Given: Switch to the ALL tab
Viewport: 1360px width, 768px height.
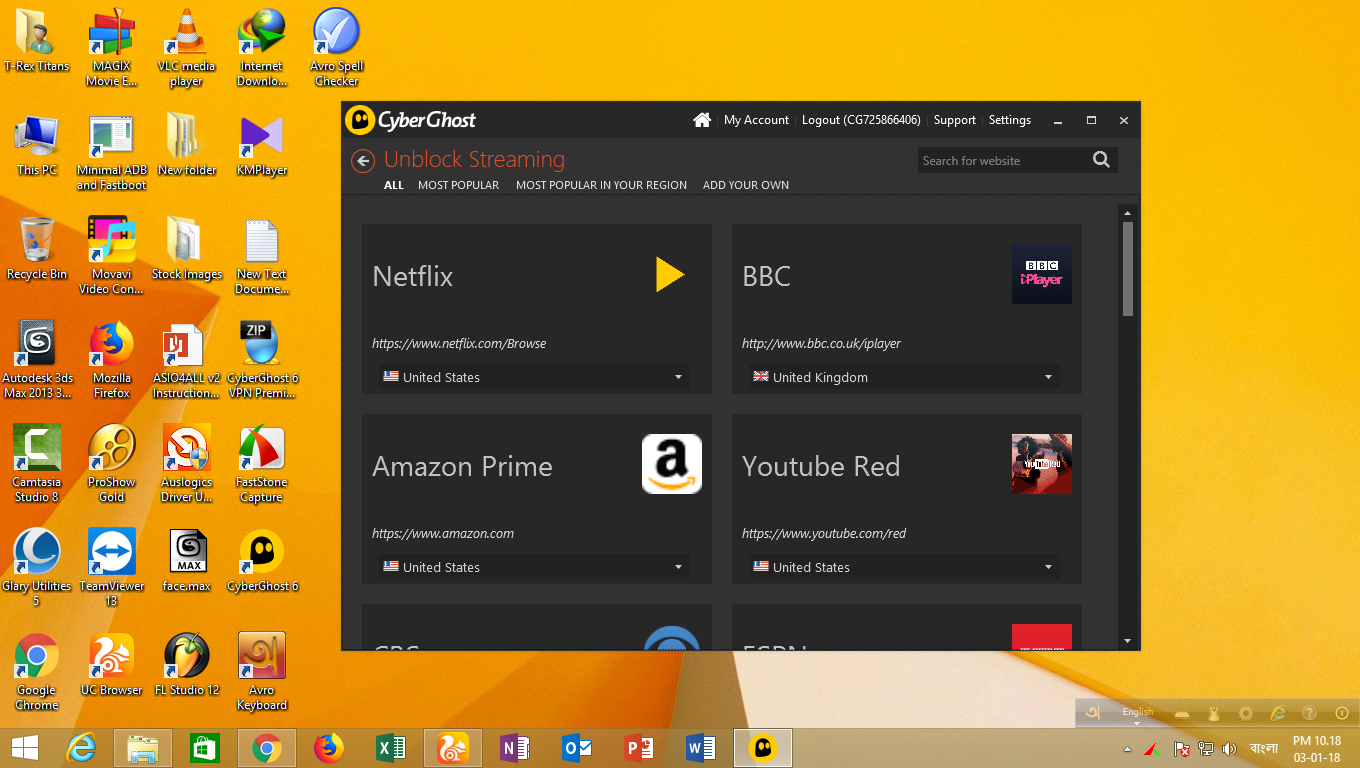Looking at the screenshot, I should tap(394, 185).
